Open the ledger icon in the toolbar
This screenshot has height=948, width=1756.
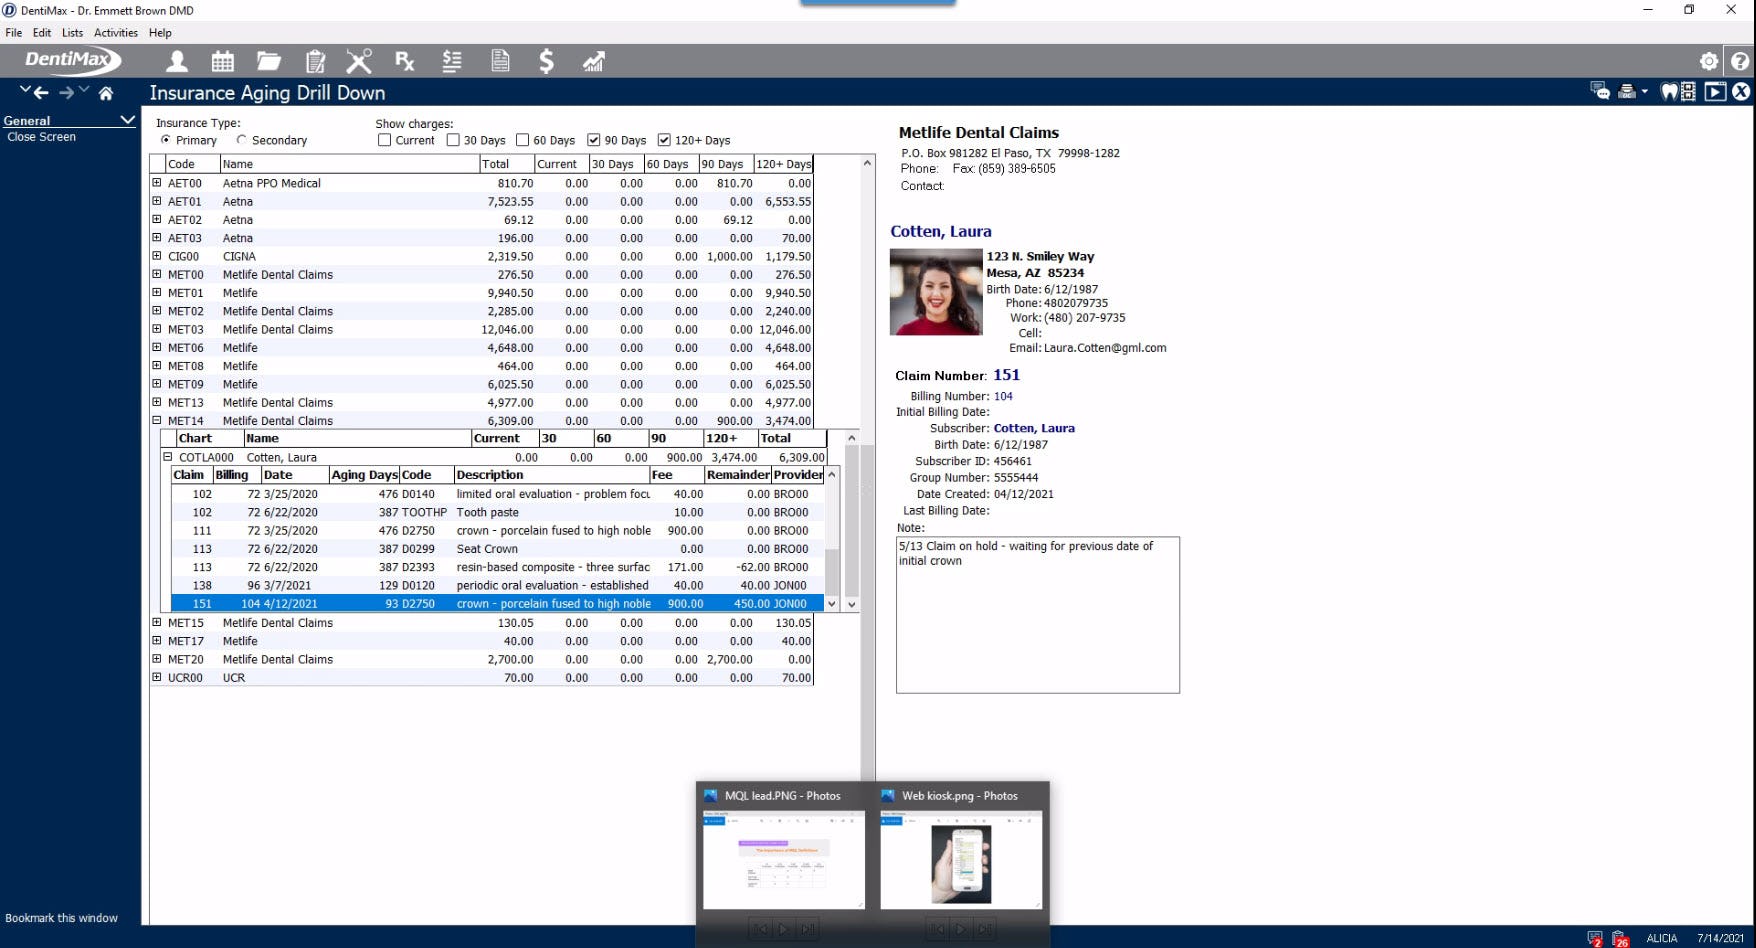[x=452, y=61]
